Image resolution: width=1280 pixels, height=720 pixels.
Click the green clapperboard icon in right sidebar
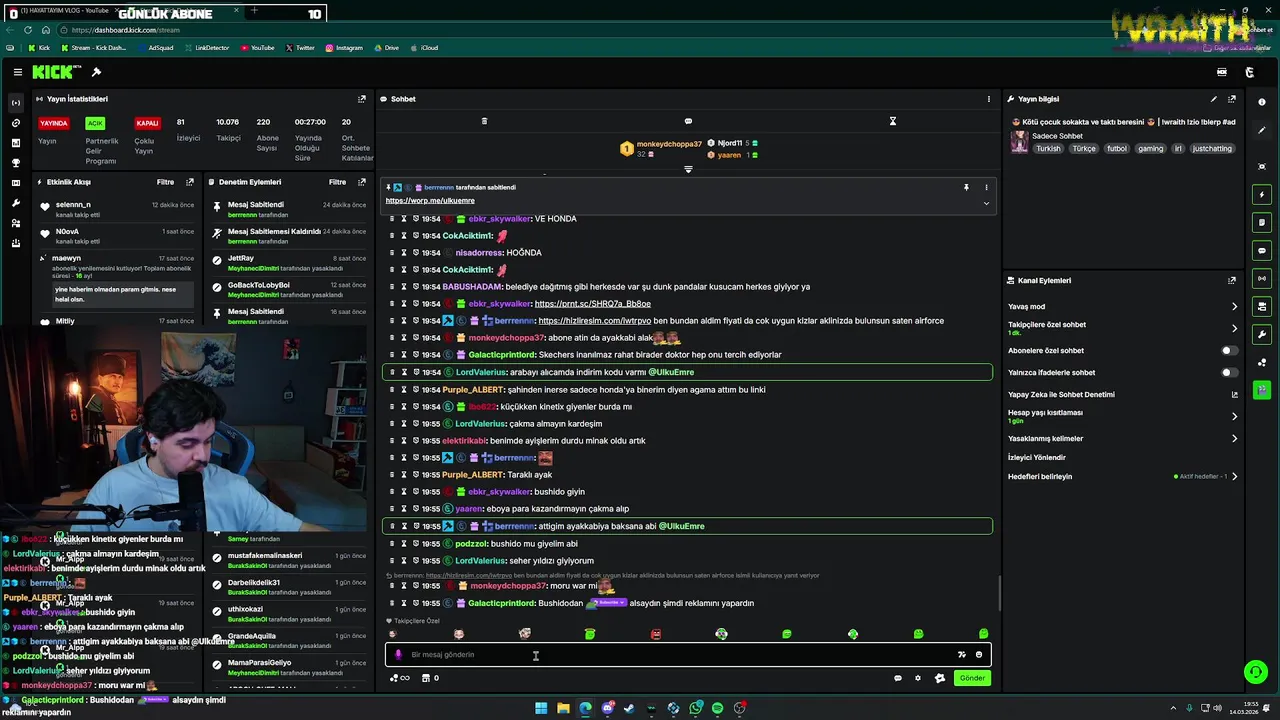click(1262, 390)
